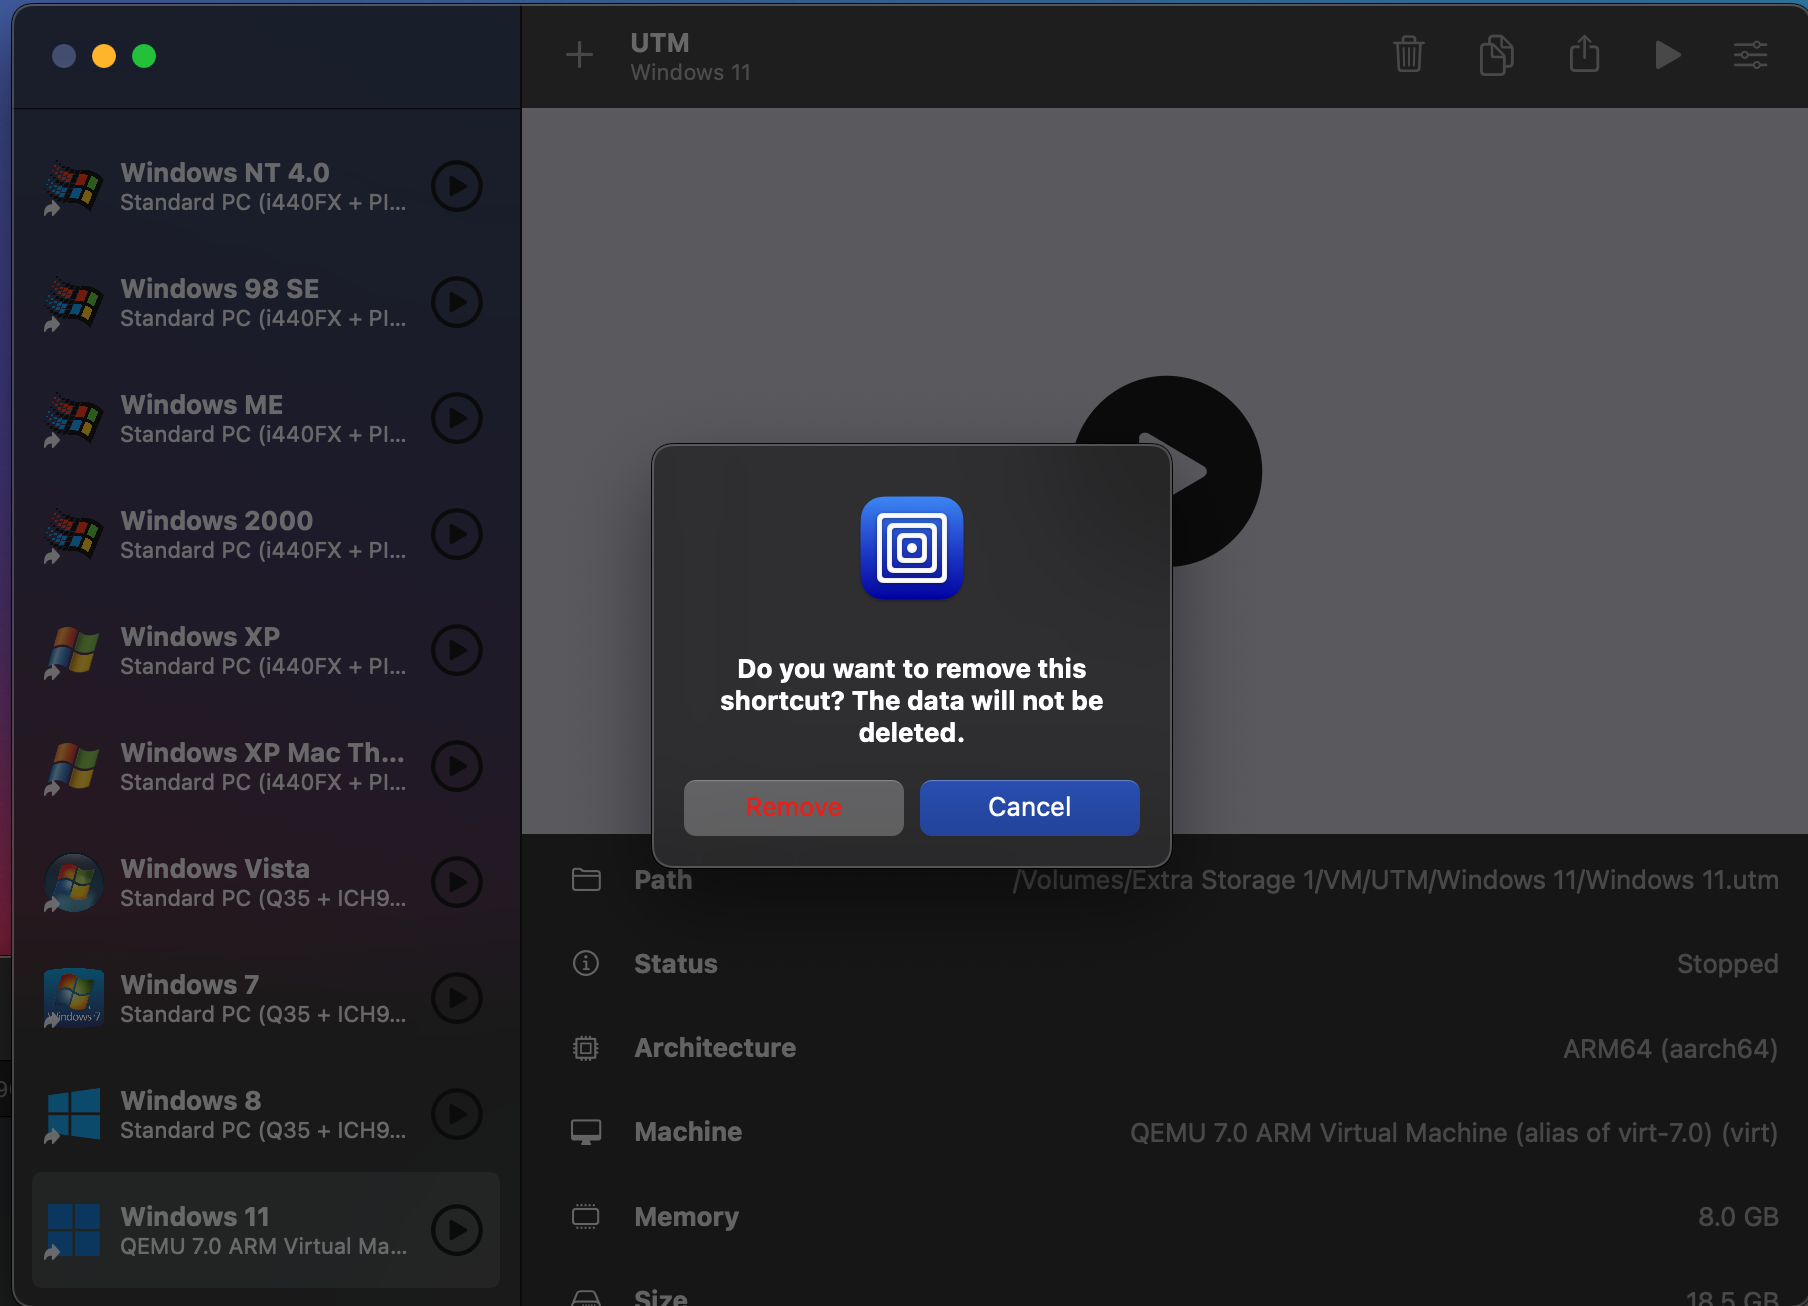This screenshot has height=1306, width=1808.
Task: Click the Windows 11.utm path value
Action: [1395, 881]
